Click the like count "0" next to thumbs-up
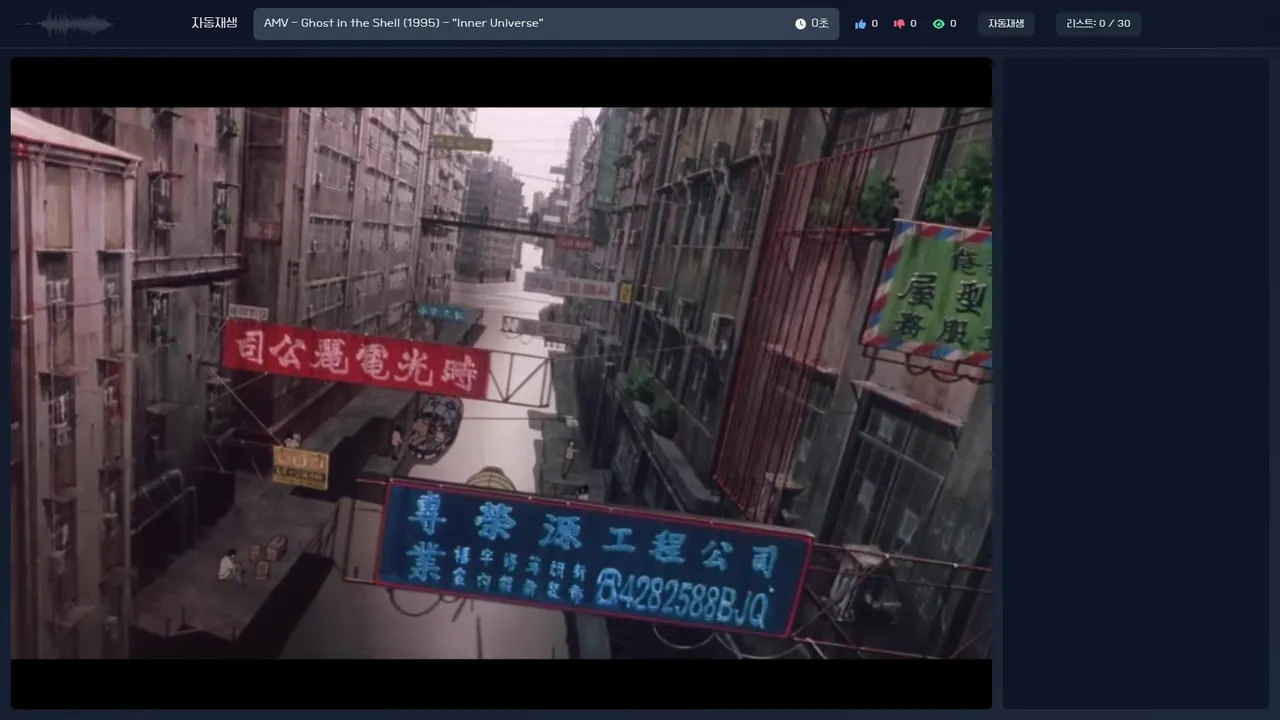 874,24
